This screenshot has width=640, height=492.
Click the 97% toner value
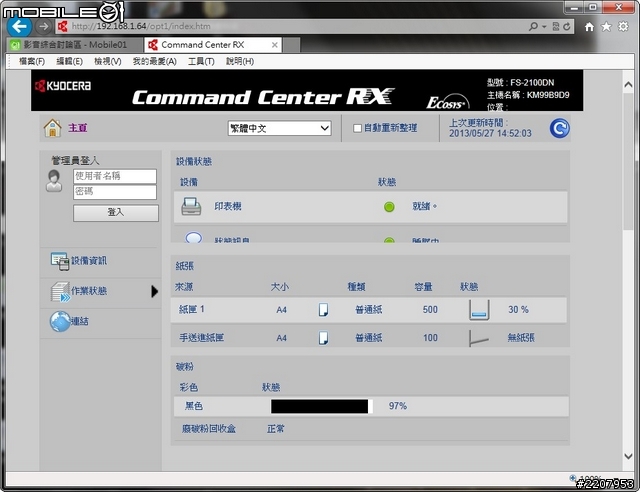pos(398,406)
